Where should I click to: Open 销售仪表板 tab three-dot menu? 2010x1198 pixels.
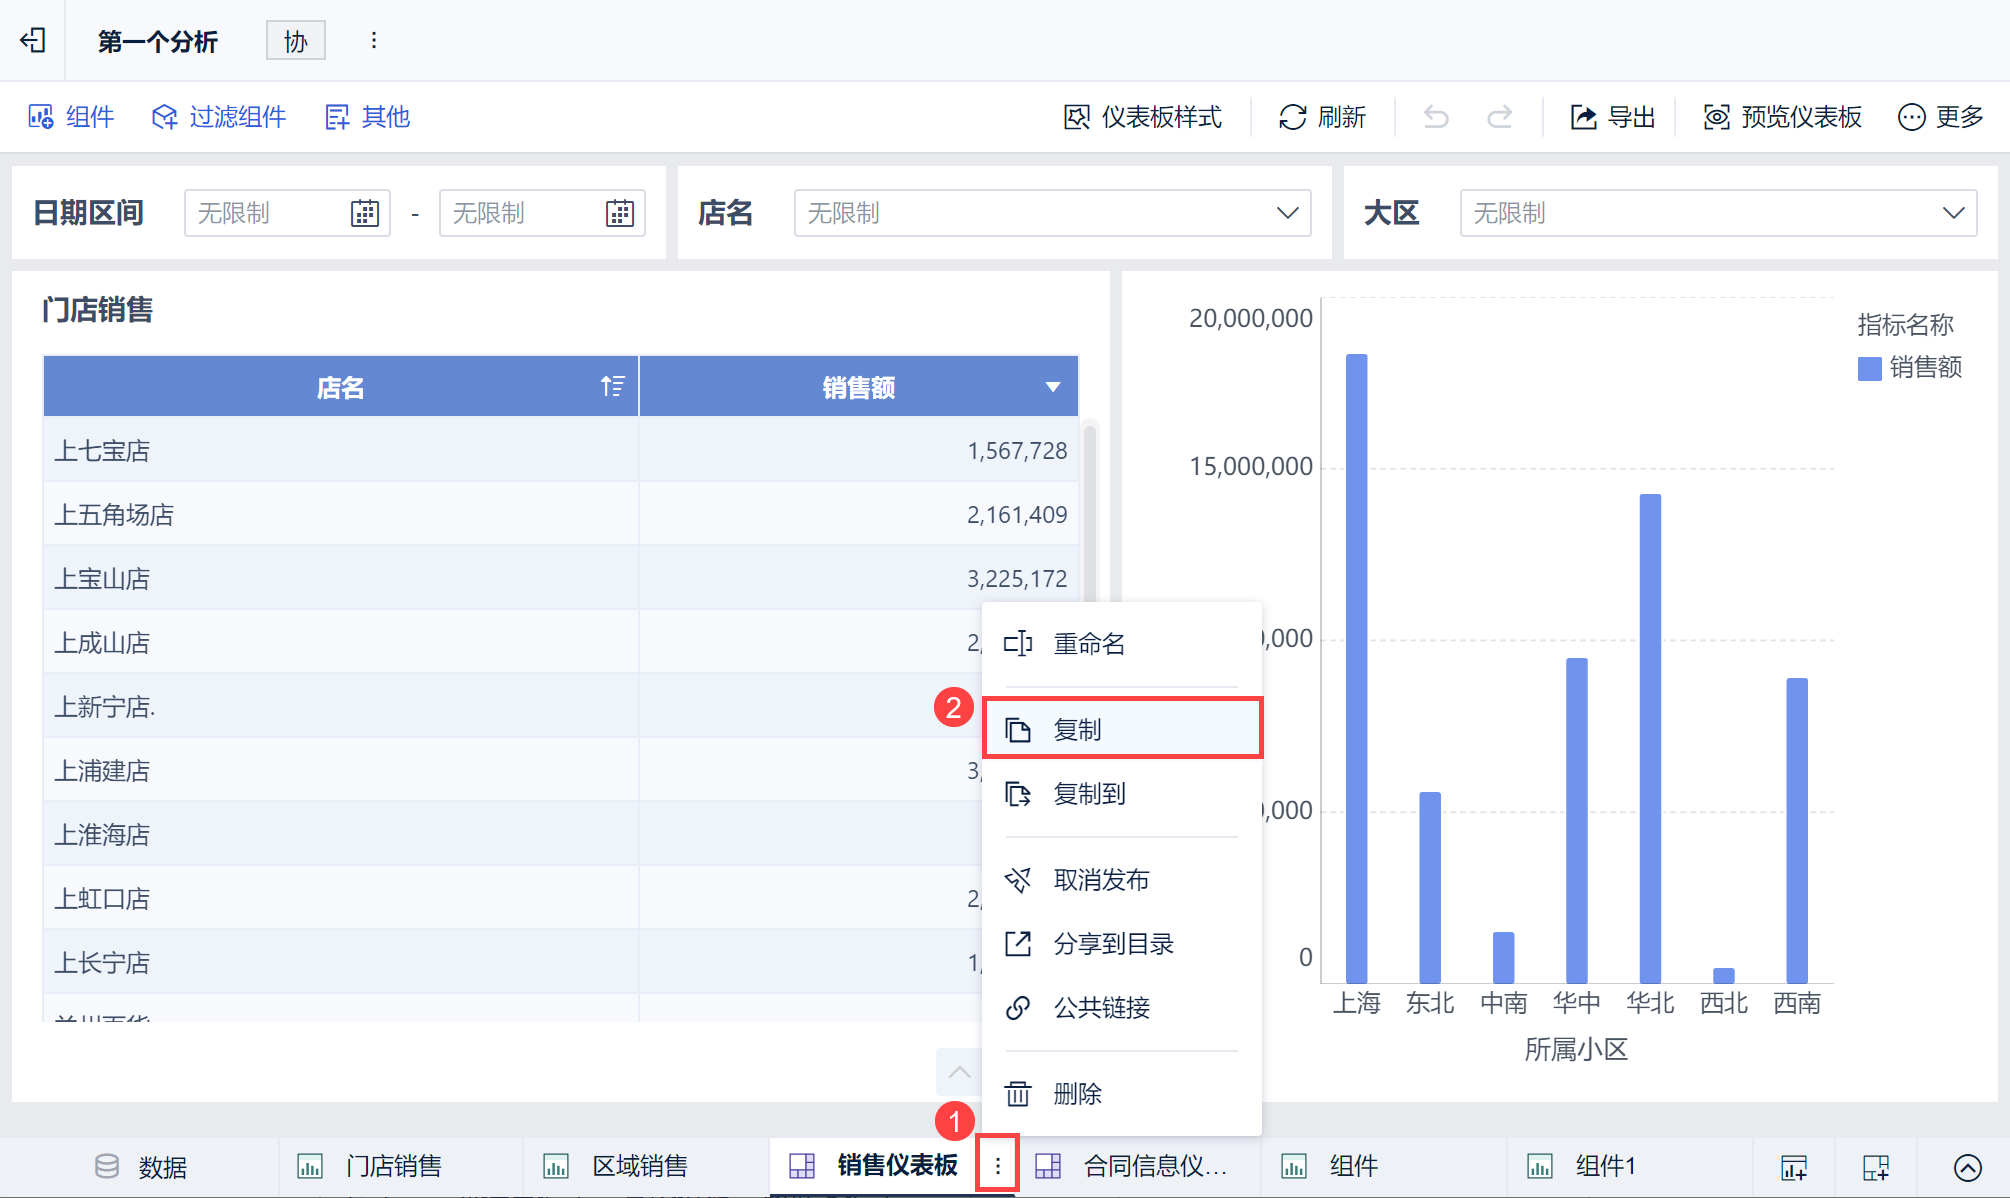pyautogui.click(x=997, y=1165)
